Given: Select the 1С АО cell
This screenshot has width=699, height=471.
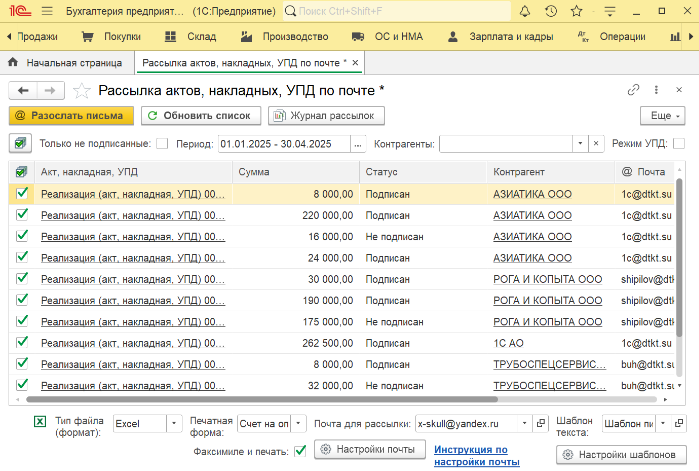Looking at the screenshot, I should tap(551, 343).
